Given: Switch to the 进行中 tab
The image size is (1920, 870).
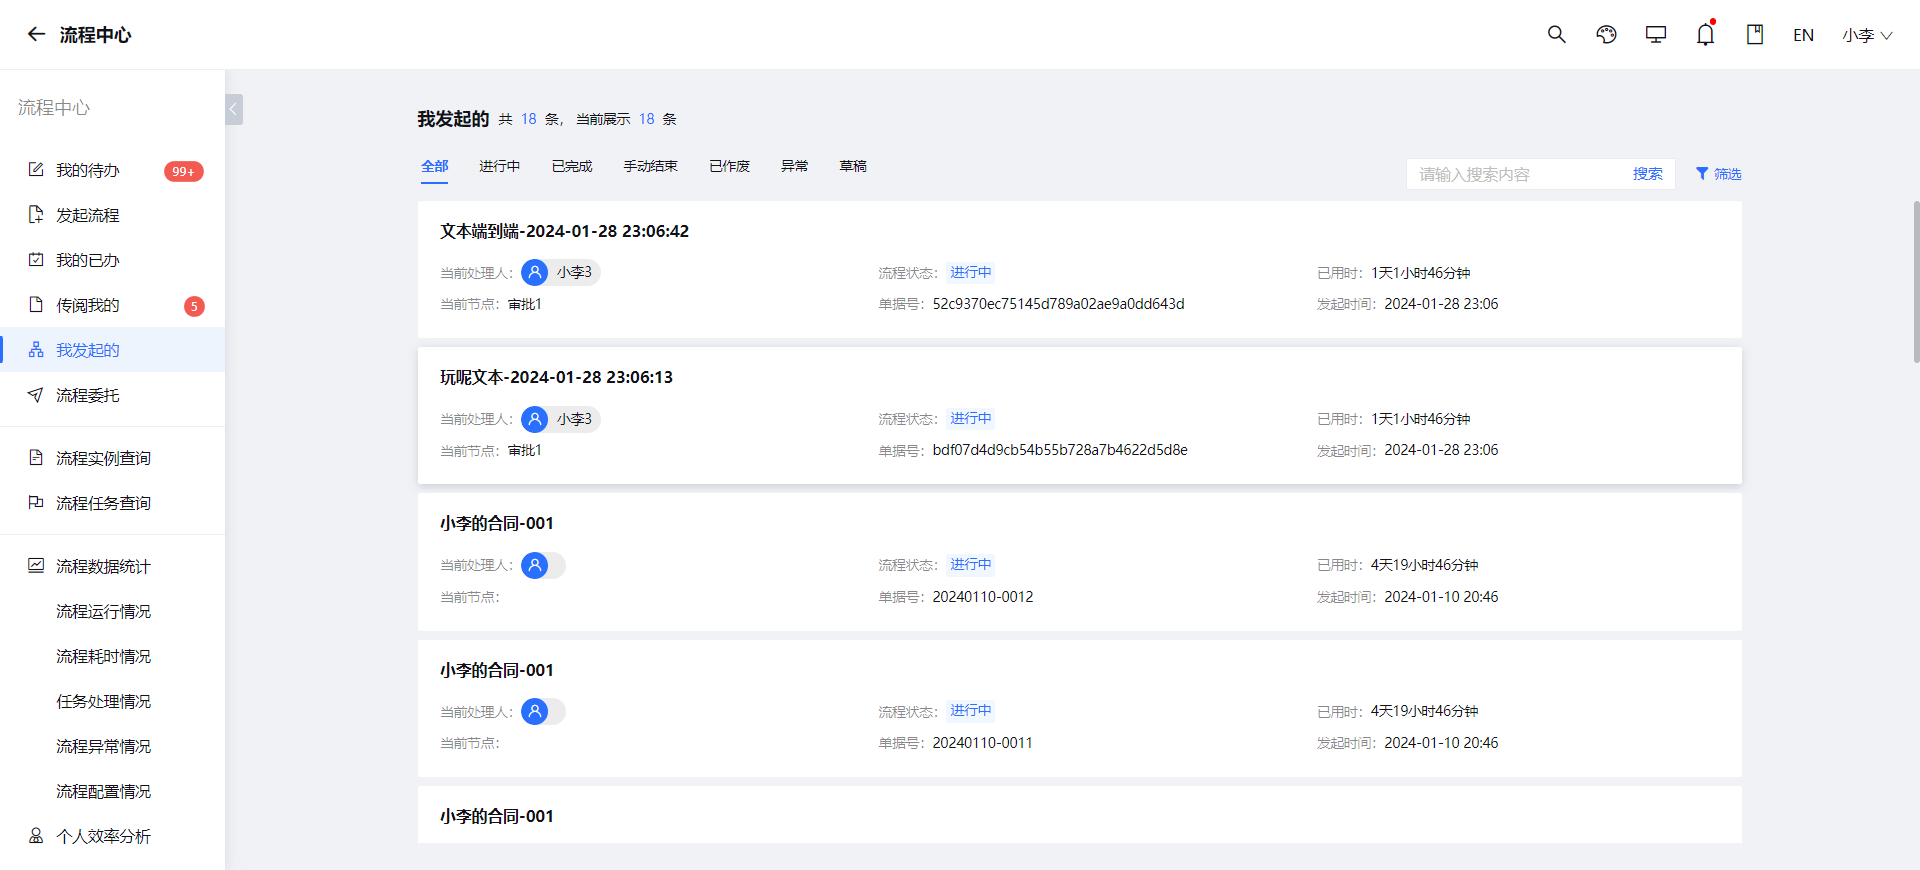Looking at the screenshot, I should pyautogui.click(x=499, y=166).
